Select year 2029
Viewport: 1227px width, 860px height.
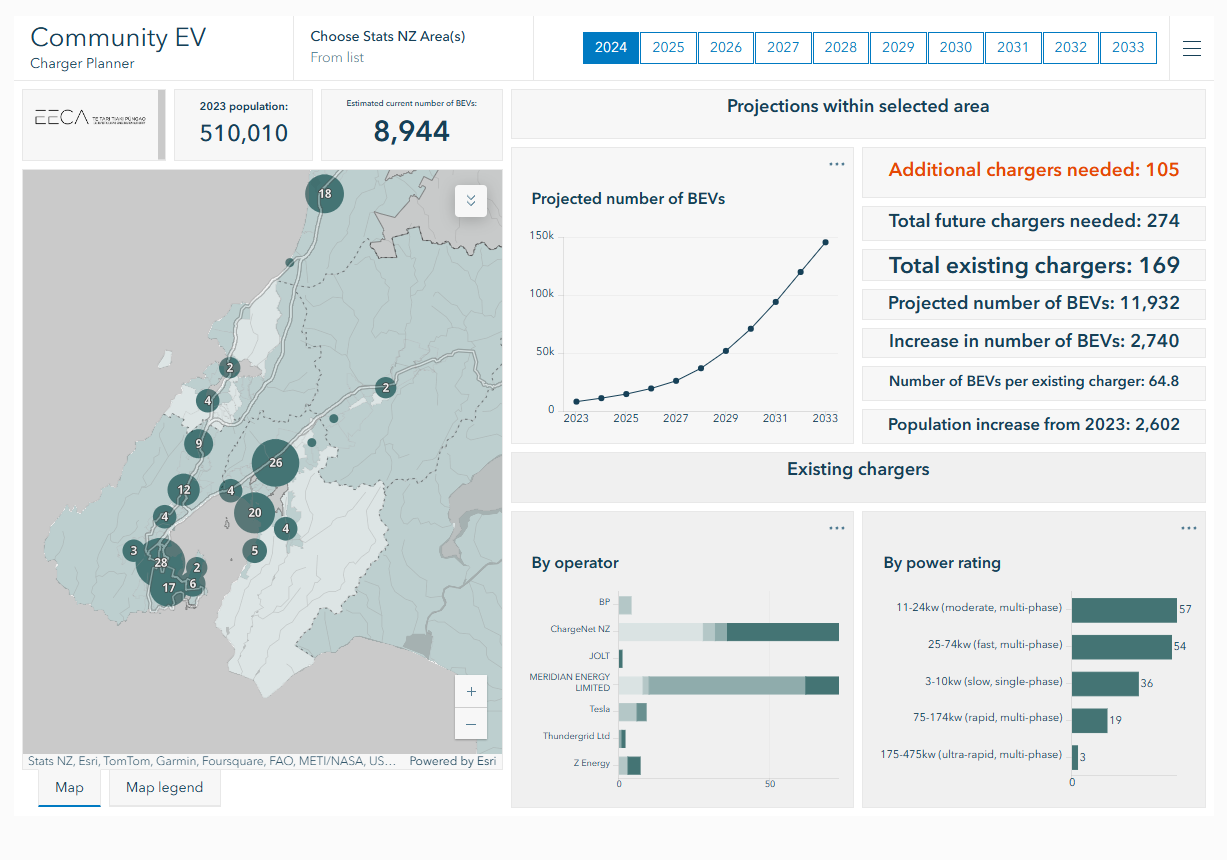coord(898,48)
